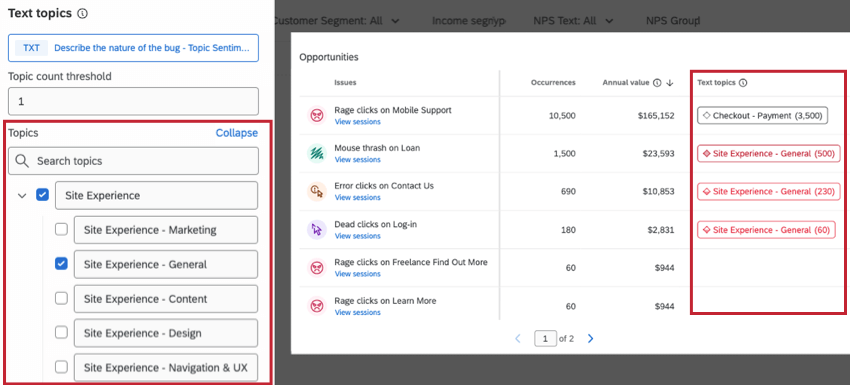Viewport: 850px width, 385px height.
Task: Tick the Site Experience - Design checkbox
Action: (62, 332)
